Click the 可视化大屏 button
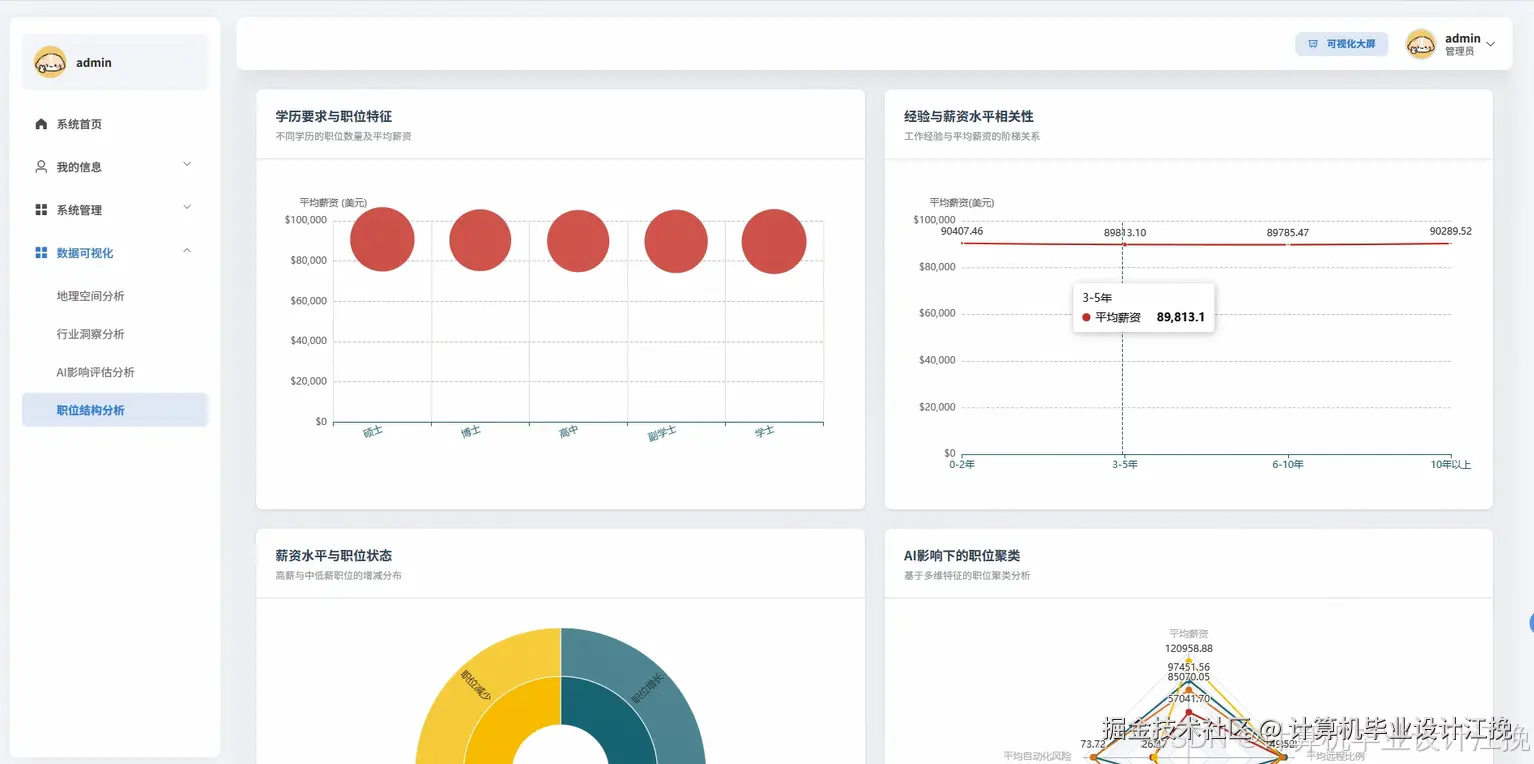Image resolution: width=1534 pixels, height=764 pixels. tap(1342, 44)
